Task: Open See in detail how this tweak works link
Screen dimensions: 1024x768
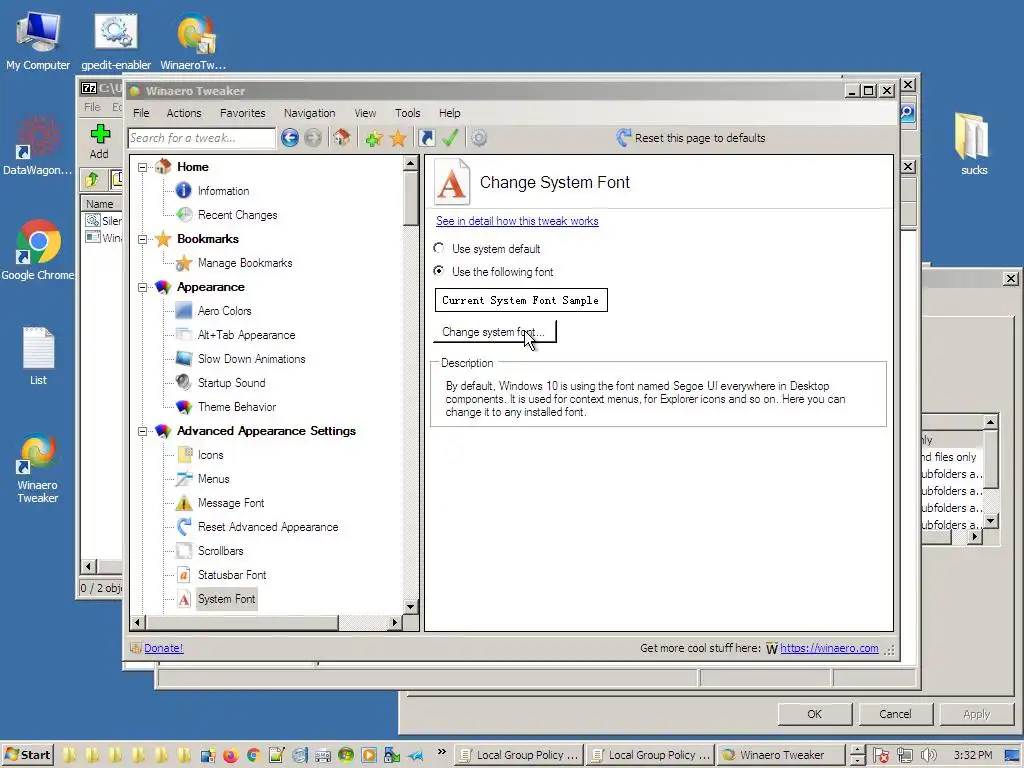Action: click(517, 221)
